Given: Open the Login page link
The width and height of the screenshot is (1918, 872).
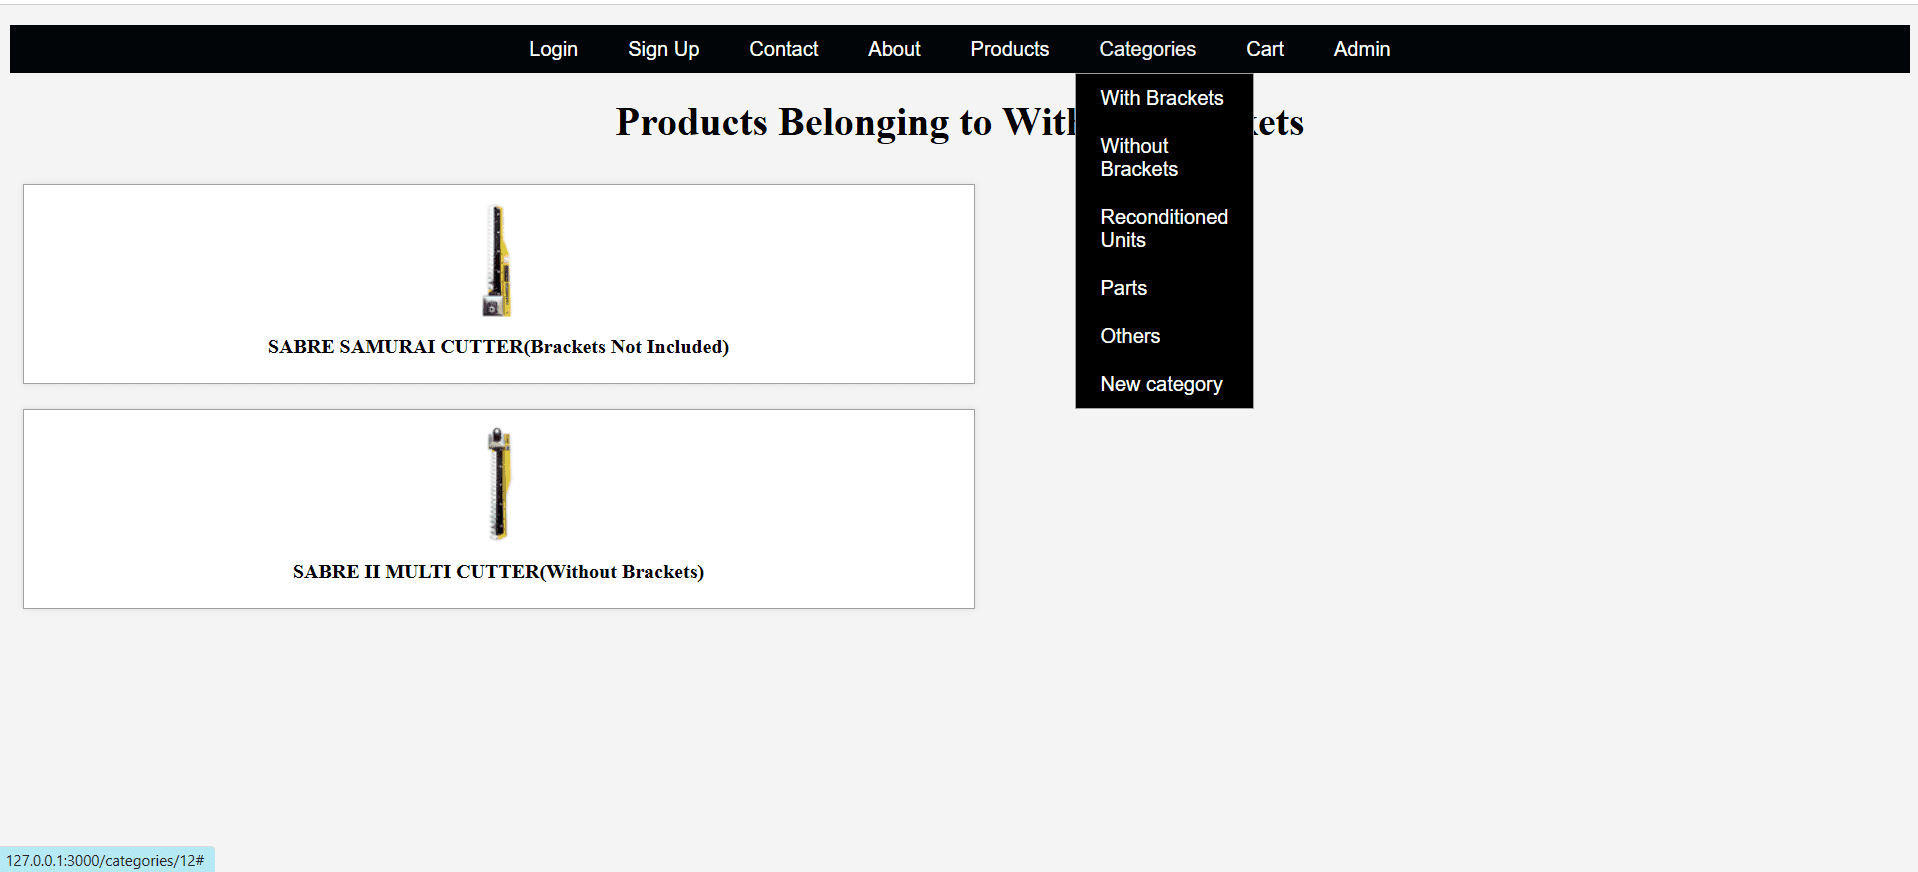Looking at the screenshot, I should click(553, 49).
